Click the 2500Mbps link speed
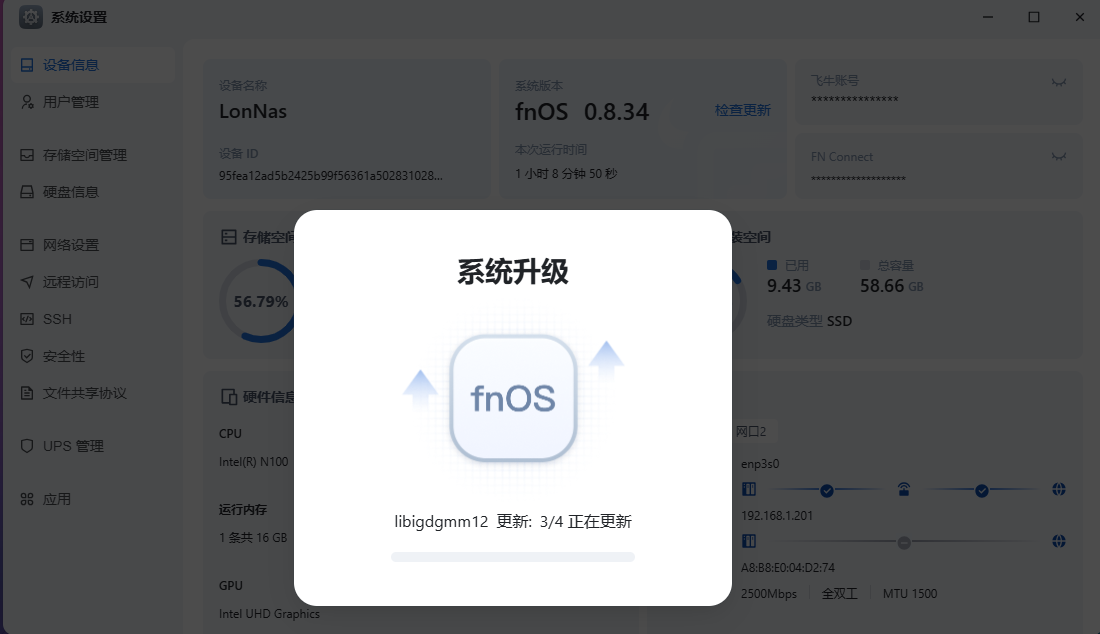1100x634 pixels. tap(769, 593)
